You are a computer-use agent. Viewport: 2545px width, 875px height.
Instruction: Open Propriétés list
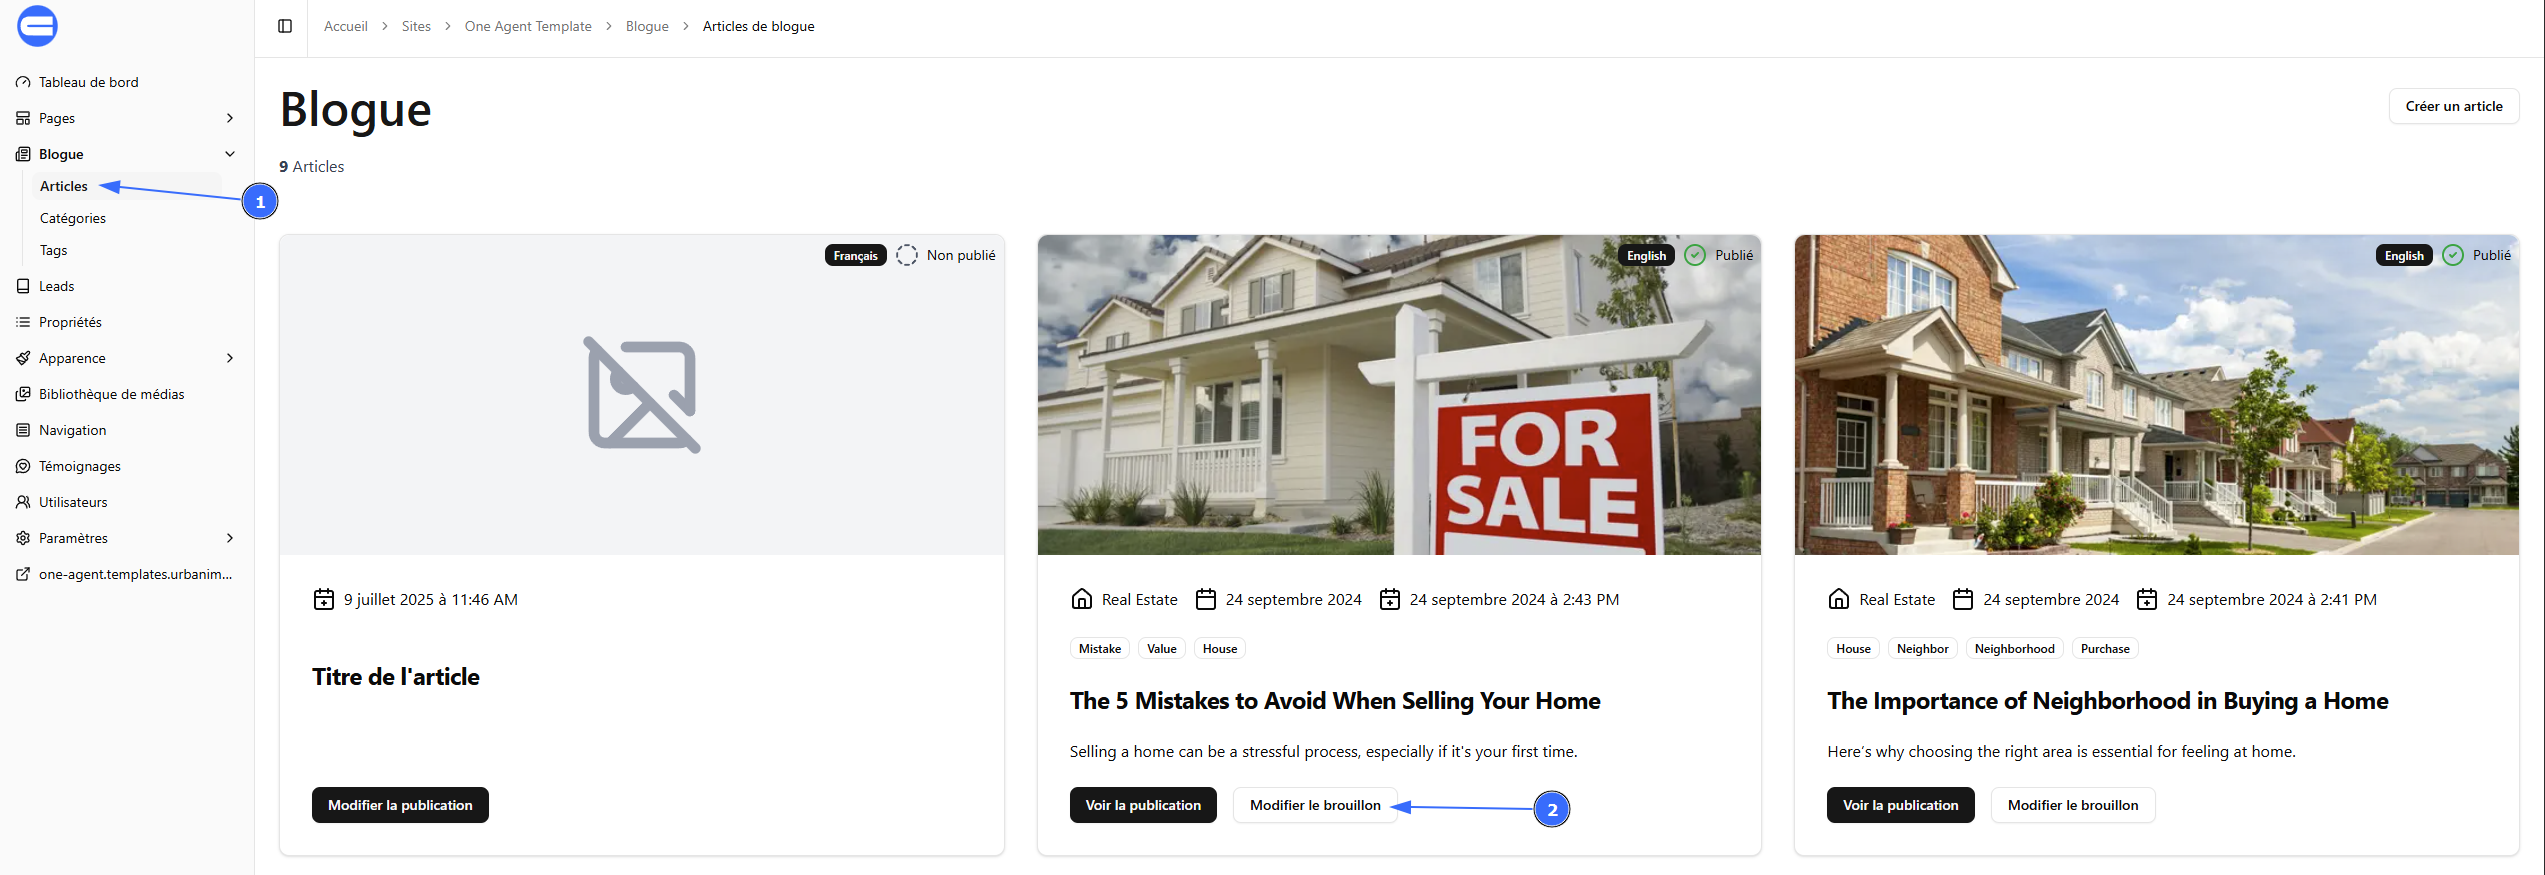click(x=70, y=322)
